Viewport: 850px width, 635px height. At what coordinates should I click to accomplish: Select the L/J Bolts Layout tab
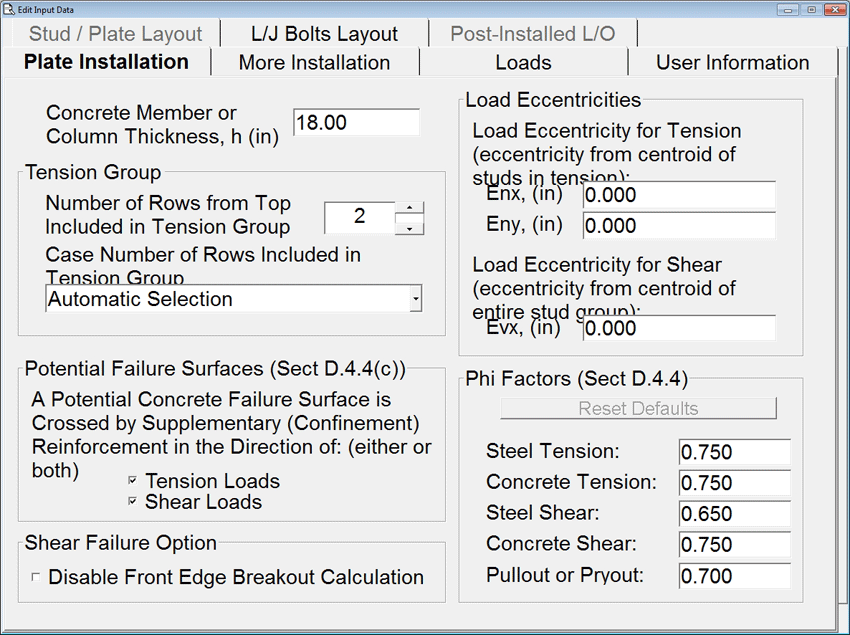324,34
